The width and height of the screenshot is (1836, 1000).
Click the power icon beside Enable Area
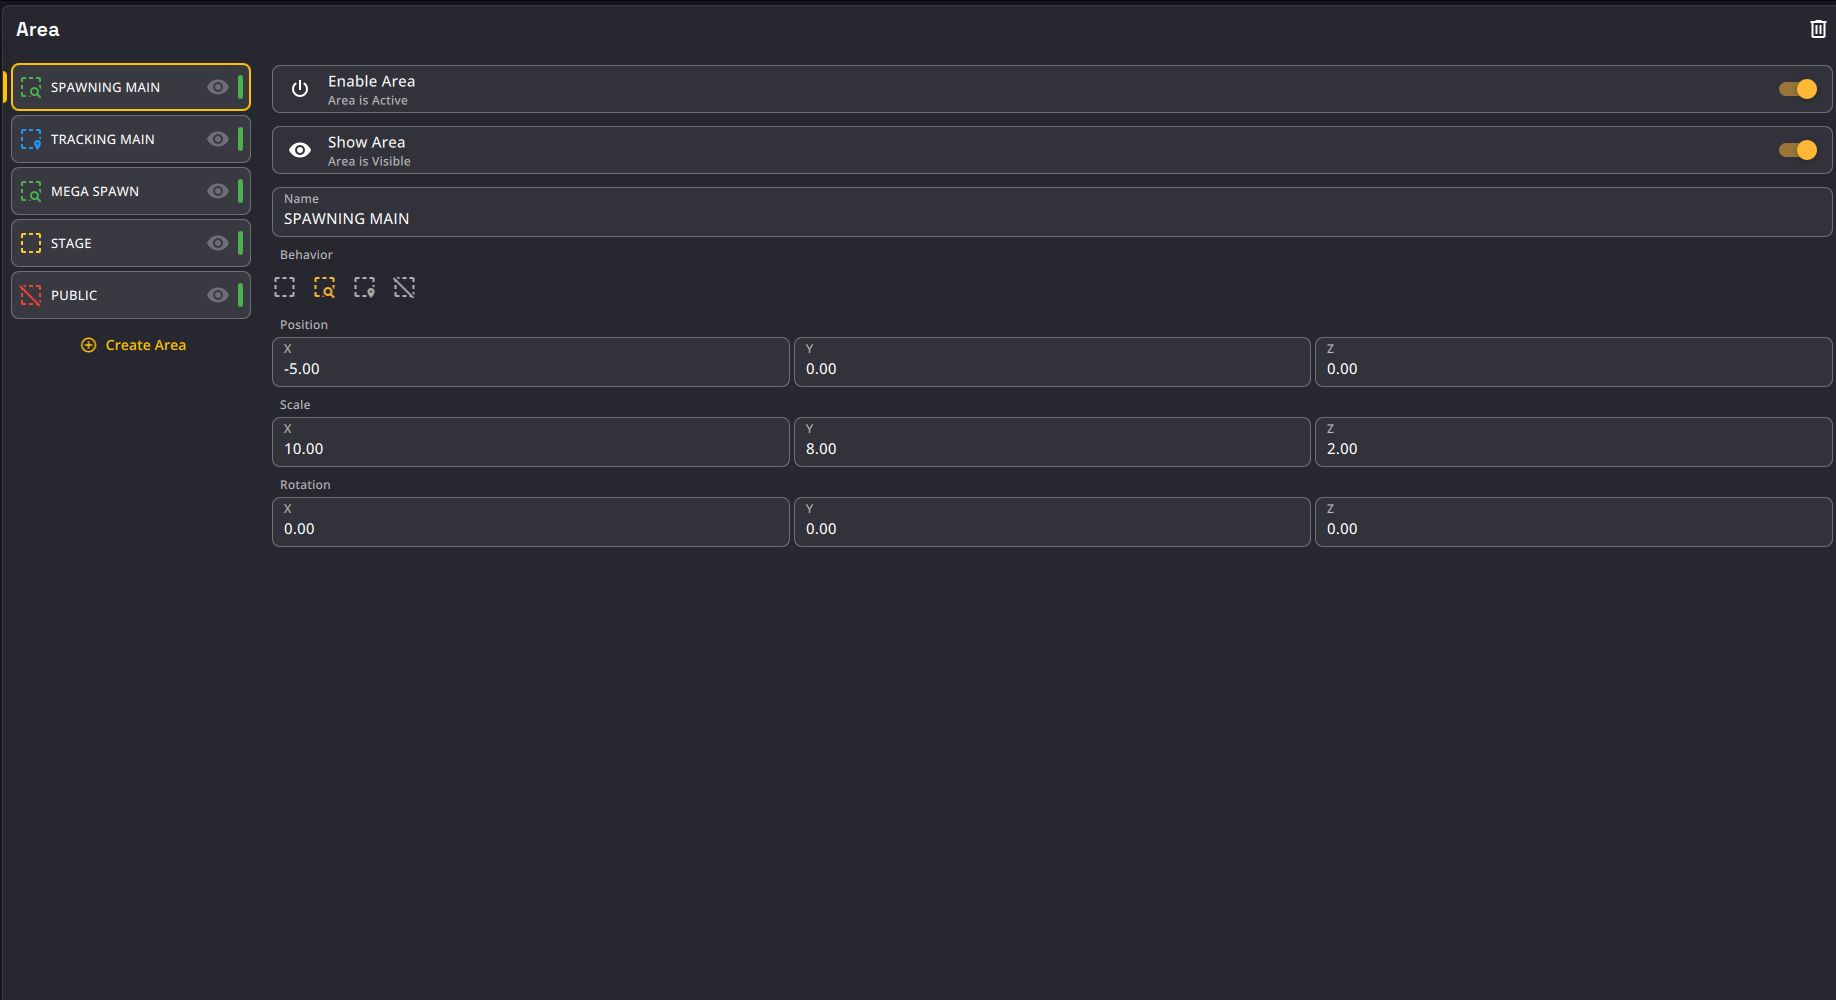(x=300, y=89)
